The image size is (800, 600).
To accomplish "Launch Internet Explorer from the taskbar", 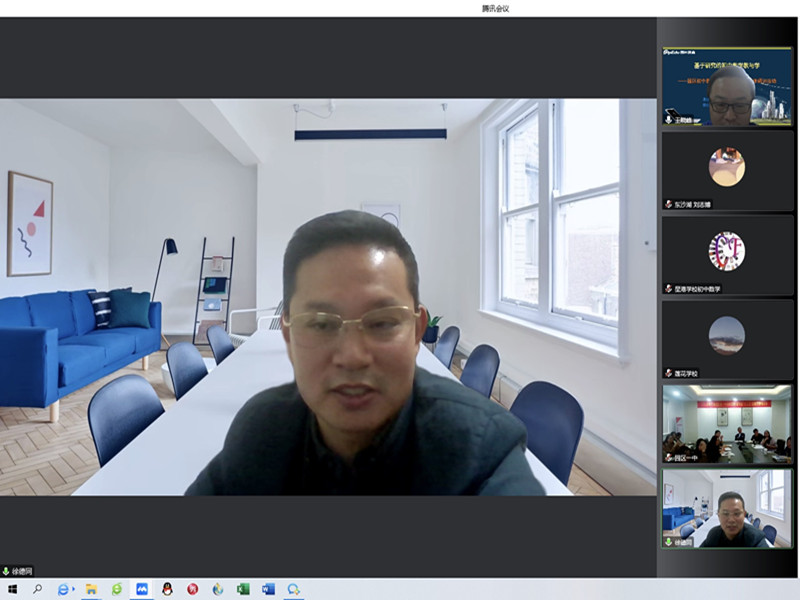I will 64,589.
